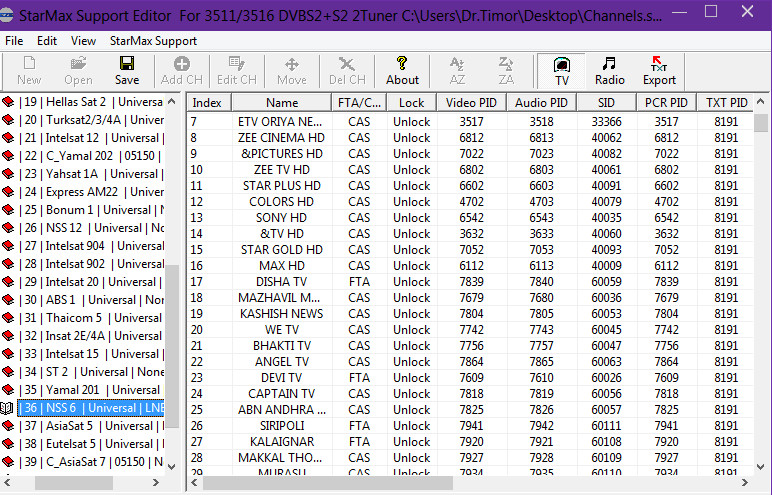Select satellite 32 Insat 2E/4A
This screenshot has width=772, height=495.
coord(91,336)
